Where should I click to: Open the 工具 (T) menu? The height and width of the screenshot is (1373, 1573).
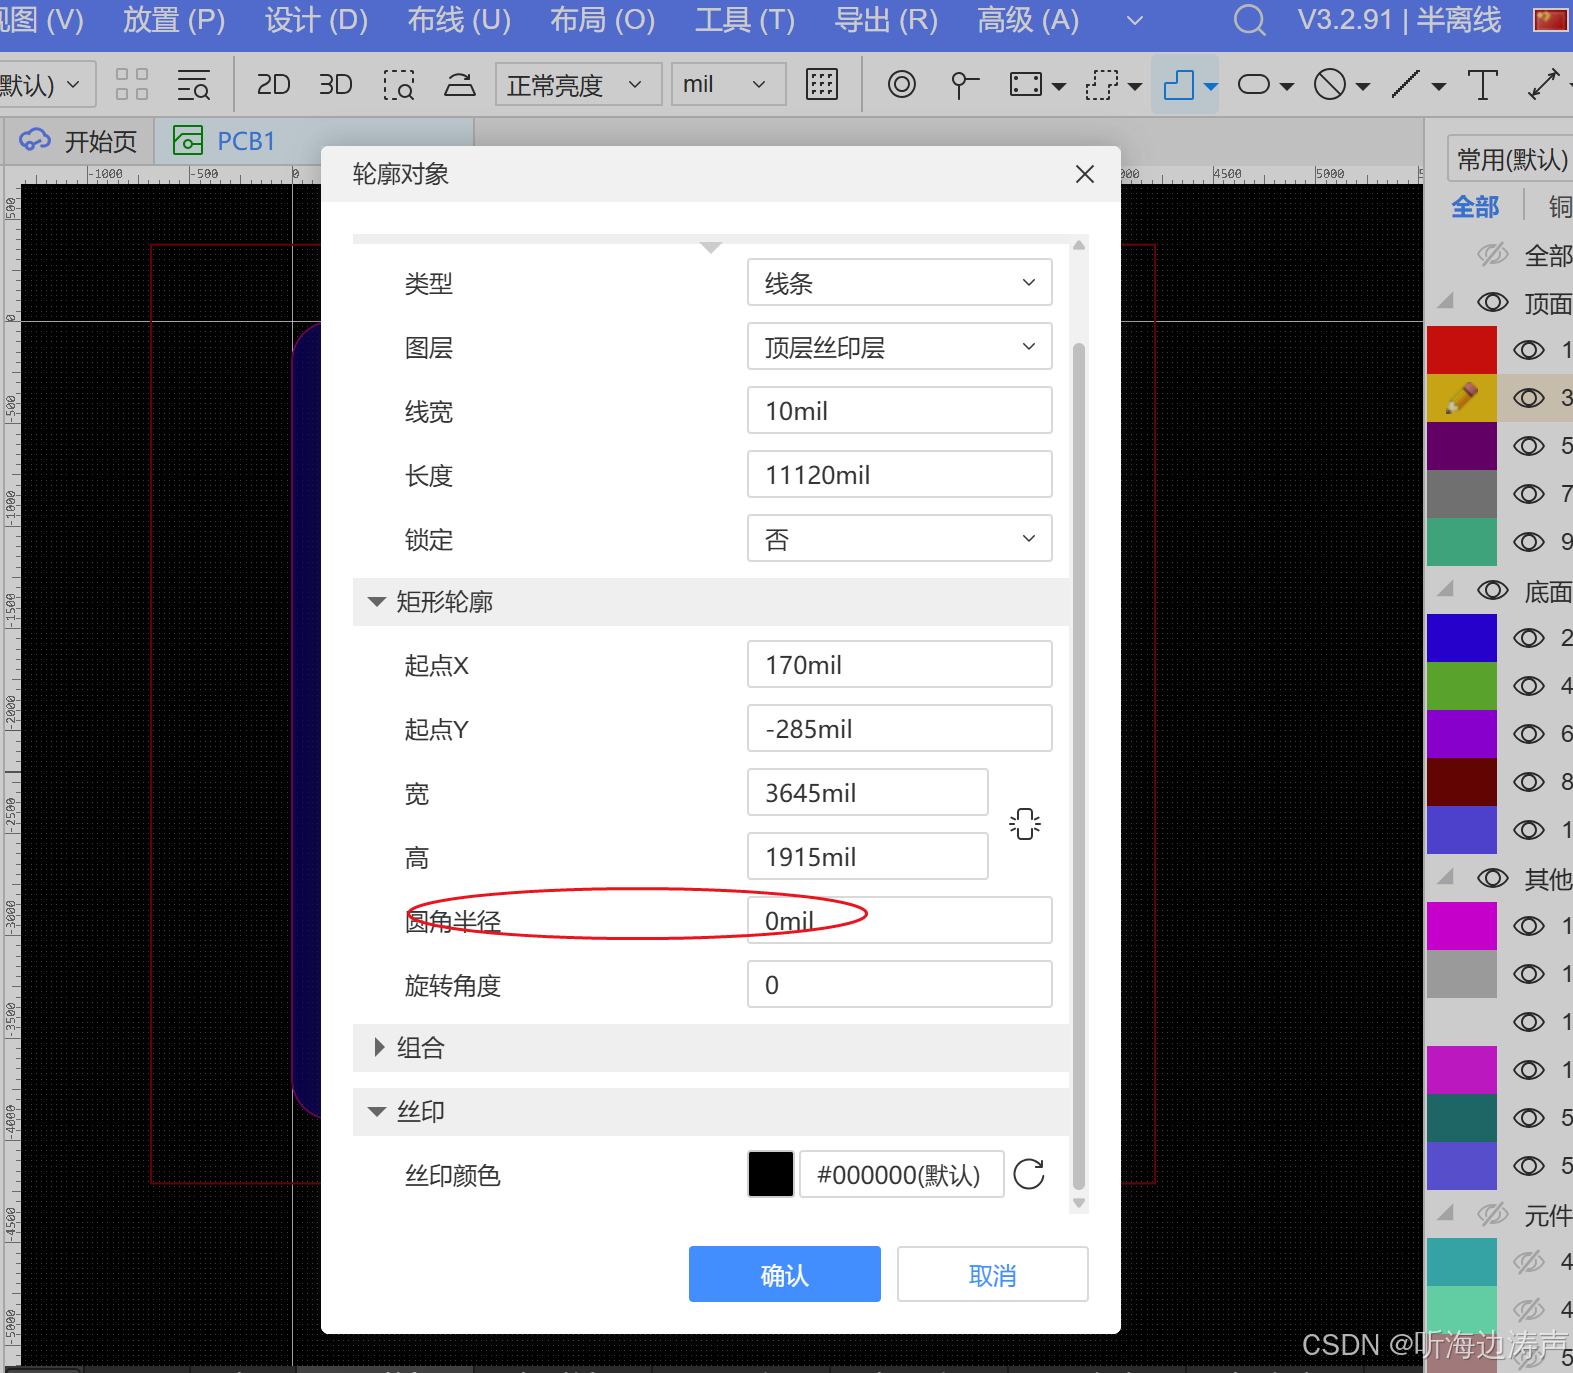tap(744, 20)
